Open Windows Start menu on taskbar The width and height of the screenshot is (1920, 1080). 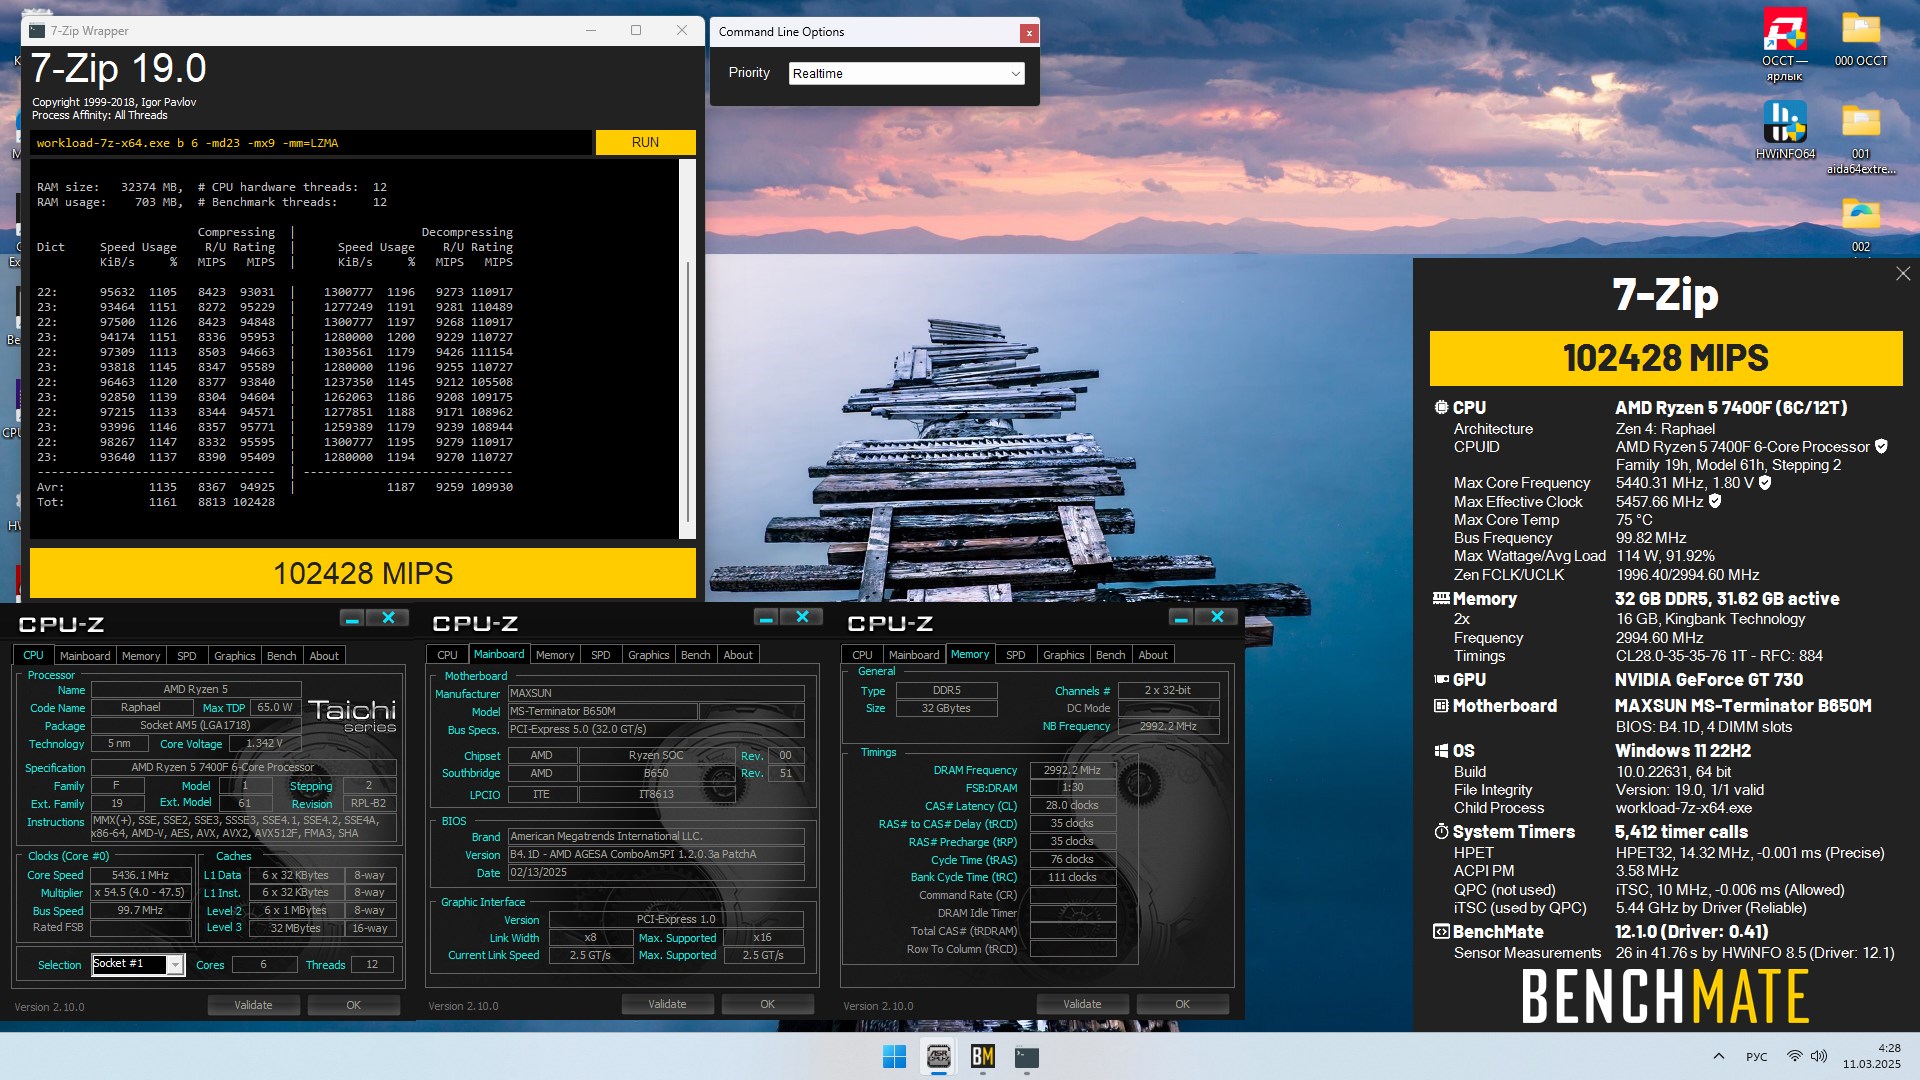click(x=894, y=1056)
